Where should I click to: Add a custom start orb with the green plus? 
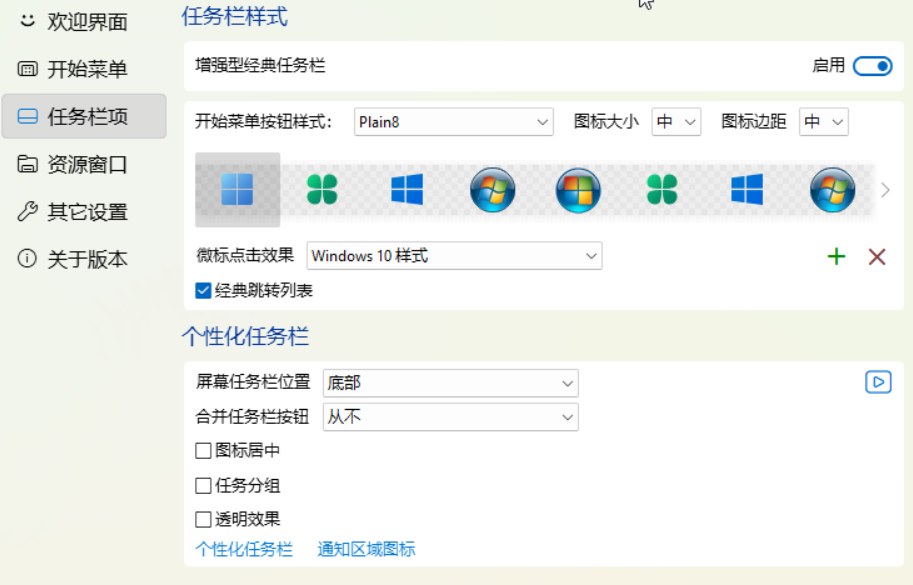[x=836, y=256]
